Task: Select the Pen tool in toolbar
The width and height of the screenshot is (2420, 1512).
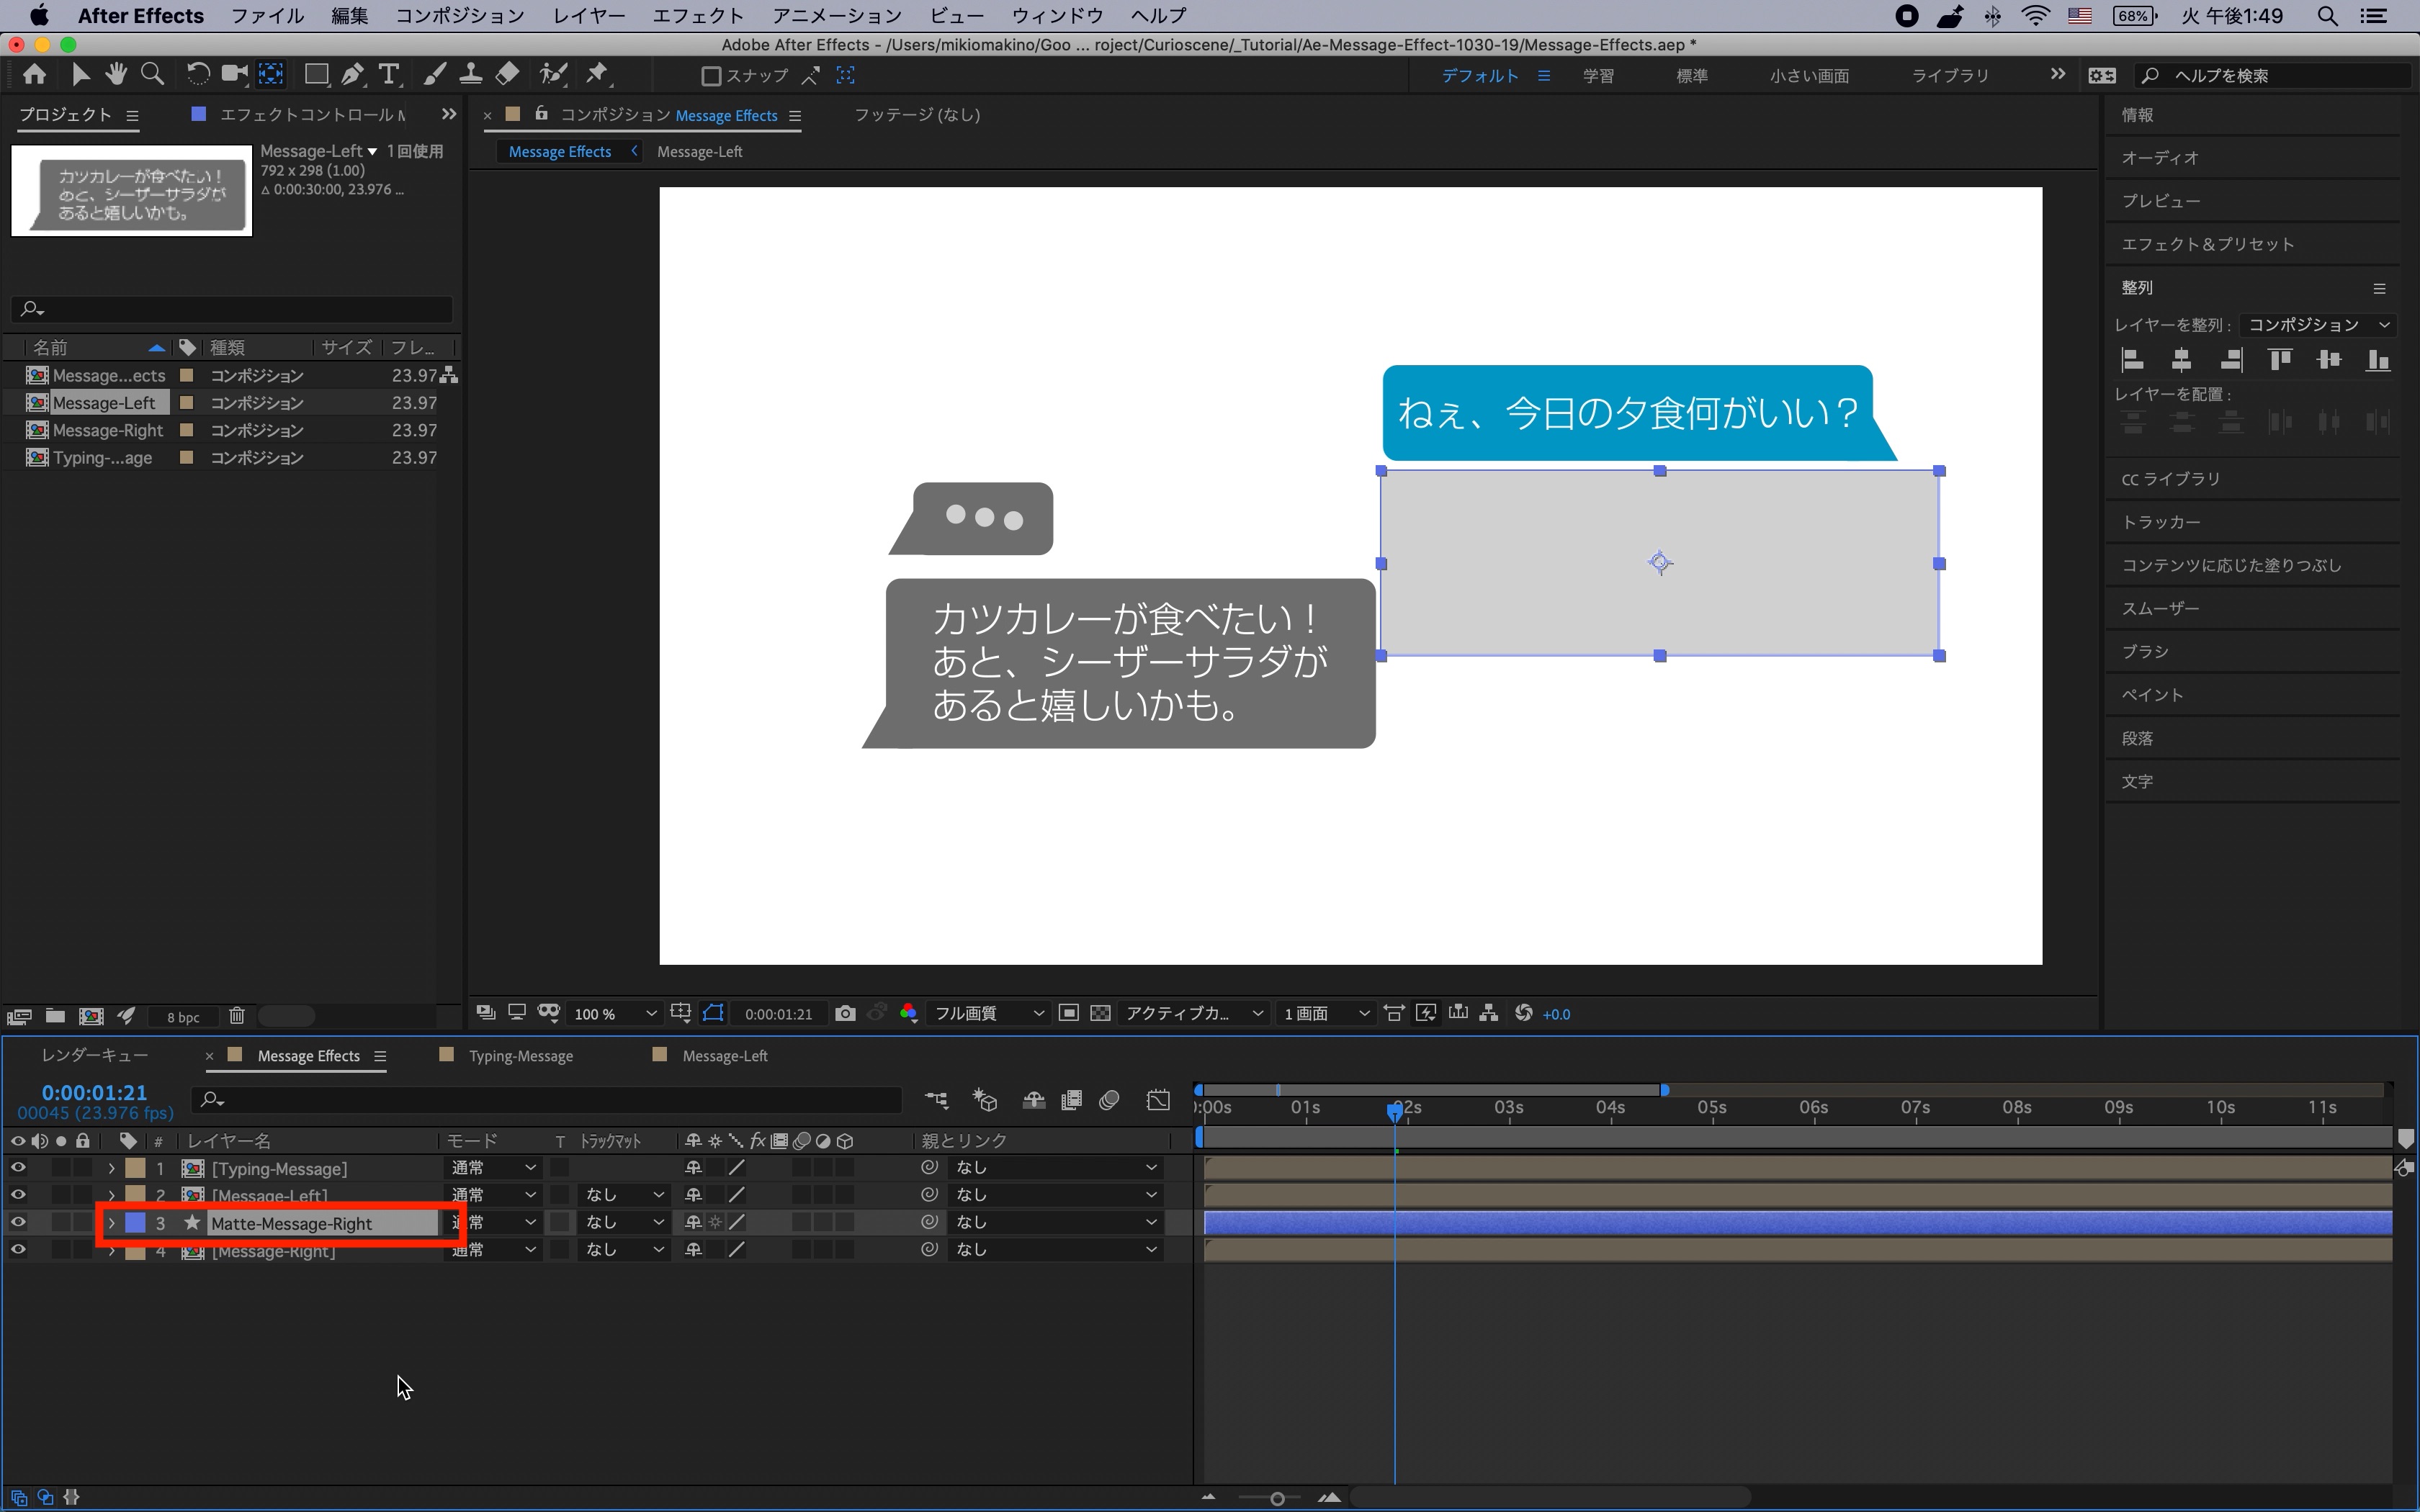Action: (x=352, y=75)
